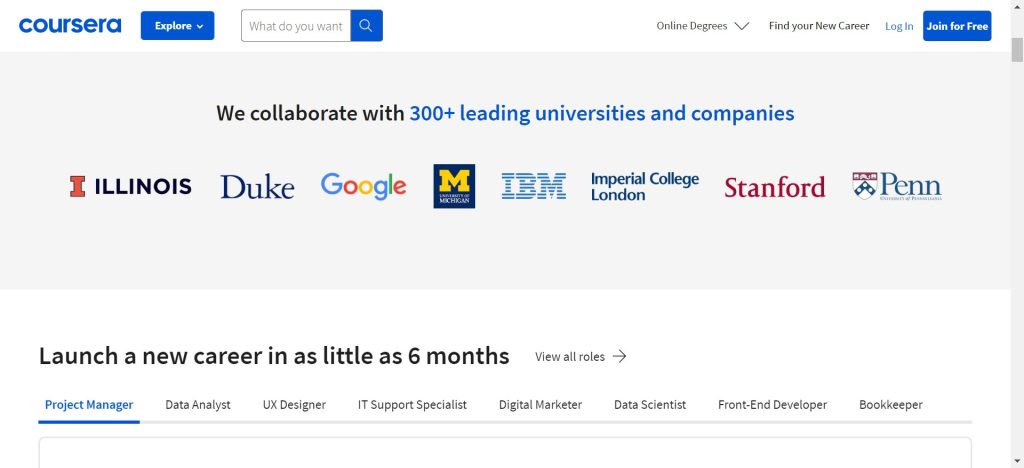Click the Join for Free button

[x=957, y=26]
